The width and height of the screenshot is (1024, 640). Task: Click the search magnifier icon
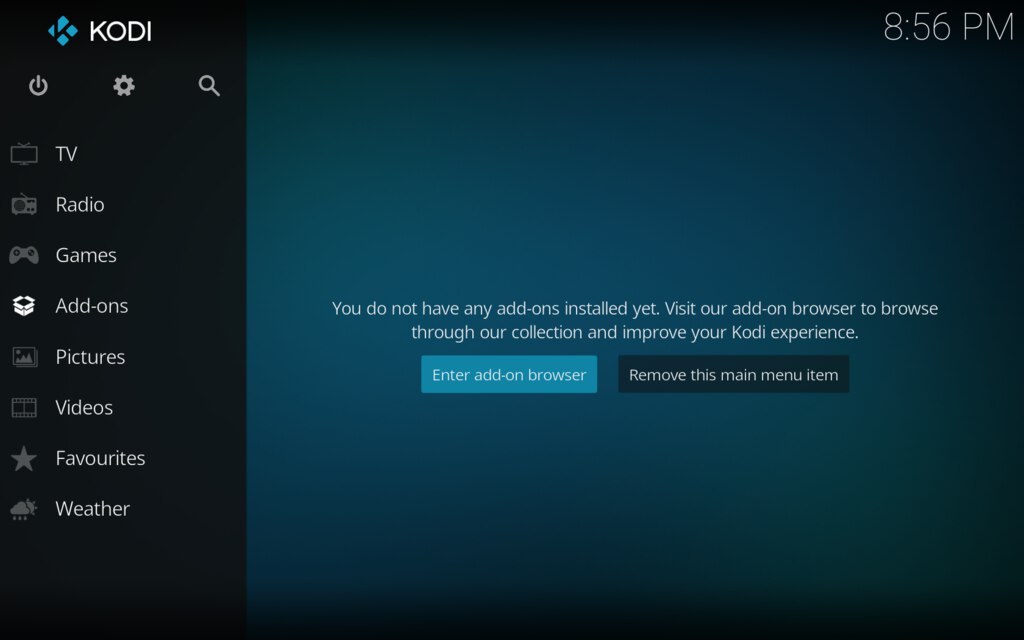(x=209, y=86)
